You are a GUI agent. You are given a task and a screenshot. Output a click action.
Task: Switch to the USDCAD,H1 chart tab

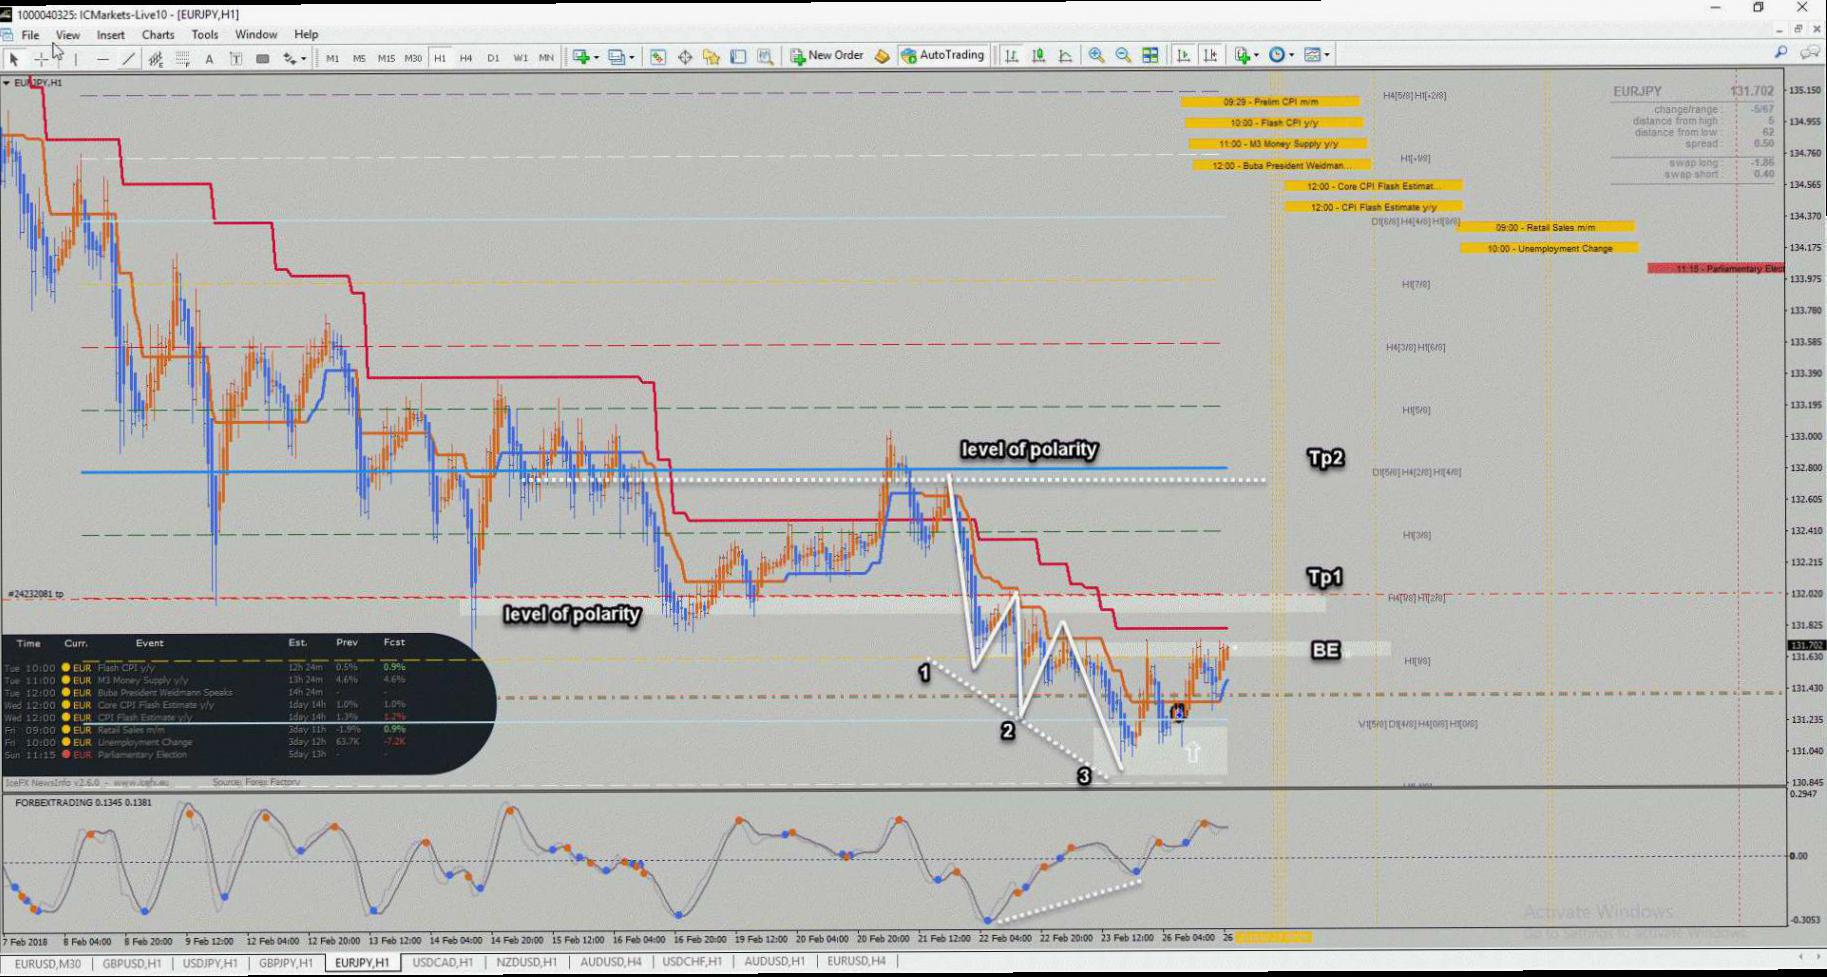pos(443,963)
